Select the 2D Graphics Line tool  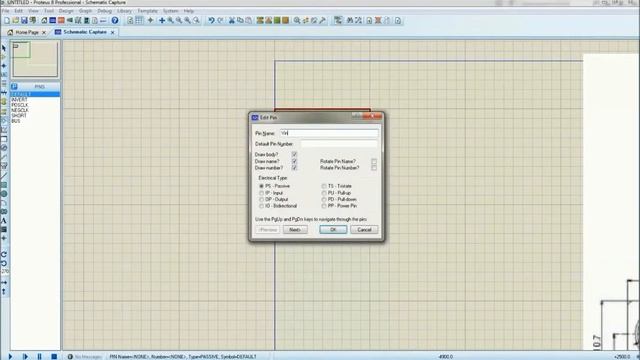4,176
